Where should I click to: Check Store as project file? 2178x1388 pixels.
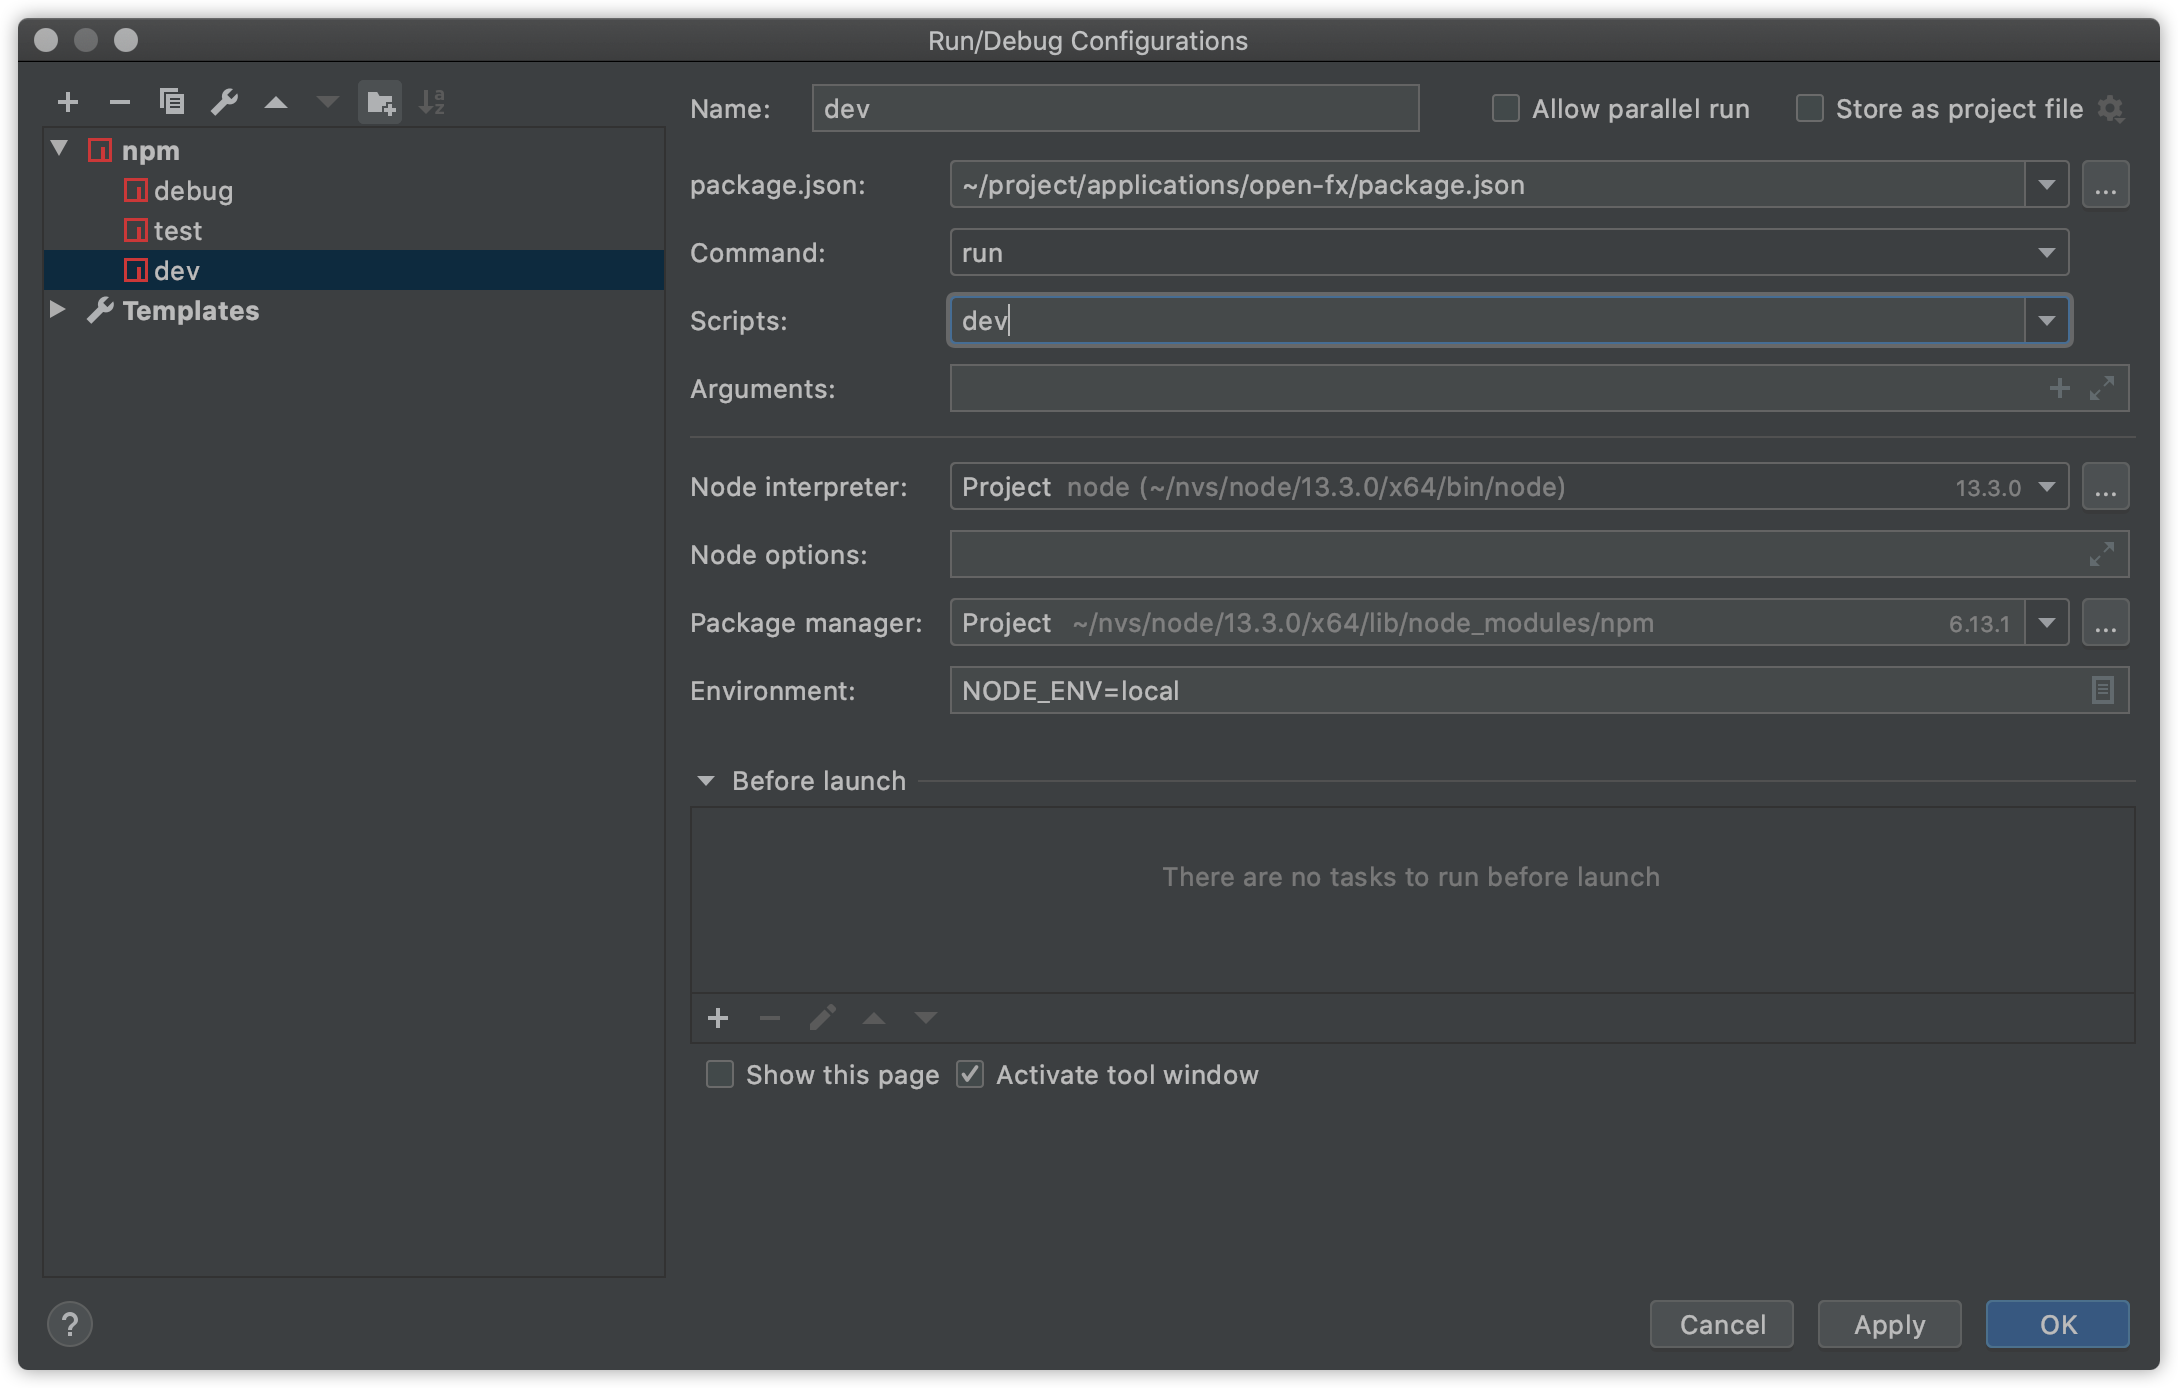[1810, 108]
